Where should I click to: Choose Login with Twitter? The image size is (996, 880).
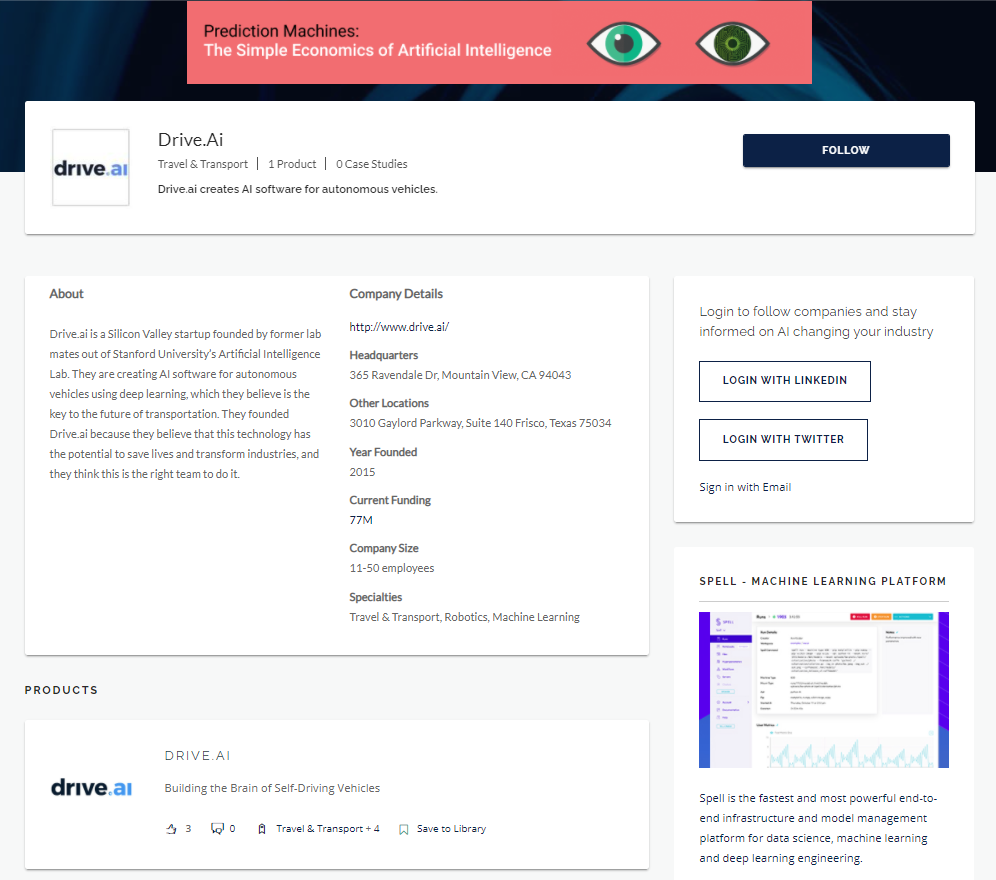[x=783, y=440]
